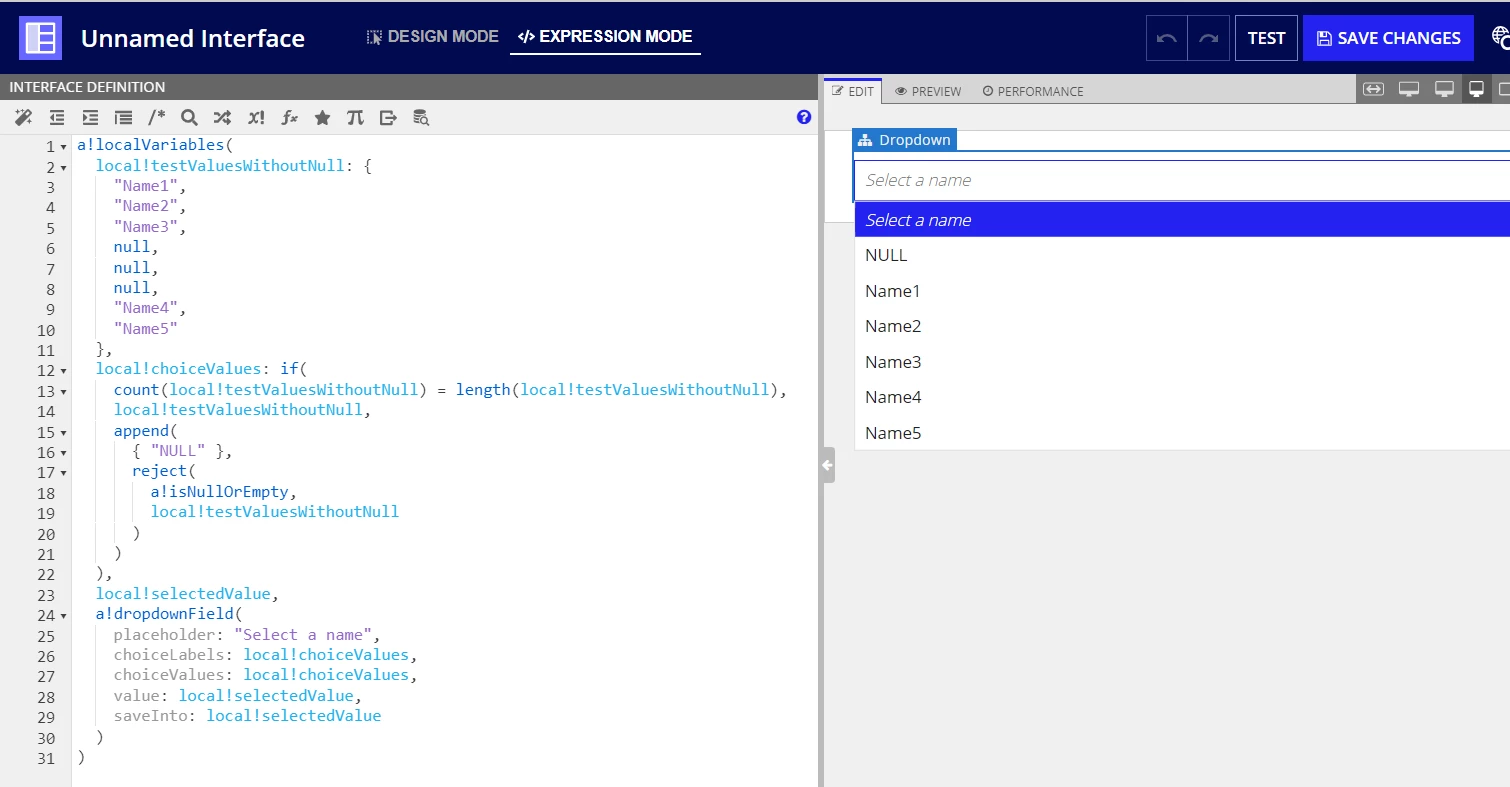Click the fx functions toolbar icon
Screen dimensions: 1510x787
pos(289,118)
